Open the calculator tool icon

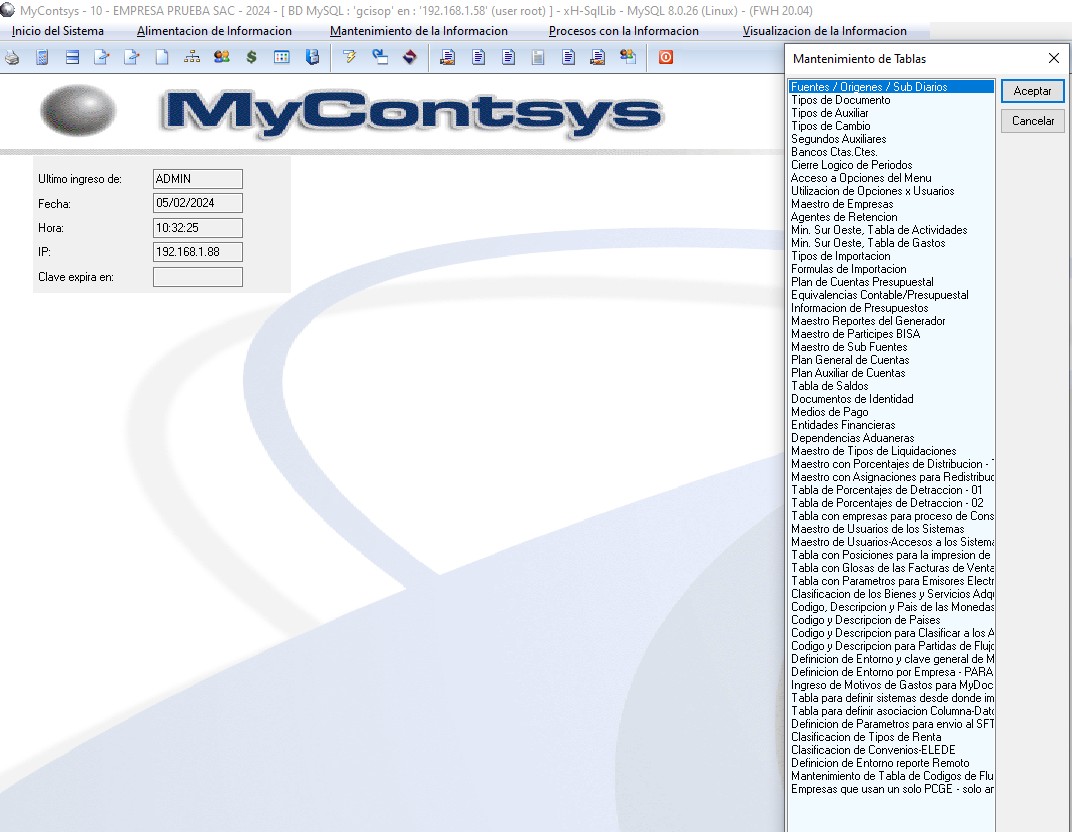[42, 58]
